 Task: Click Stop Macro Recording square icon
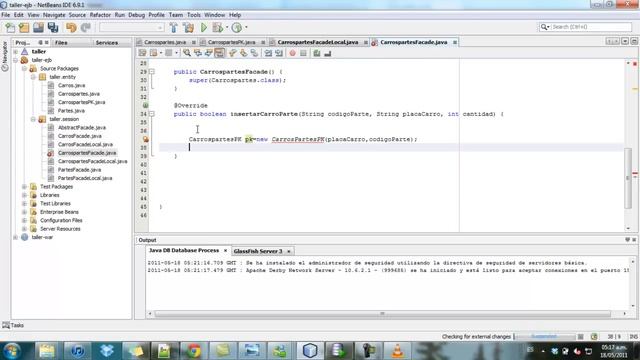point(303,53)
